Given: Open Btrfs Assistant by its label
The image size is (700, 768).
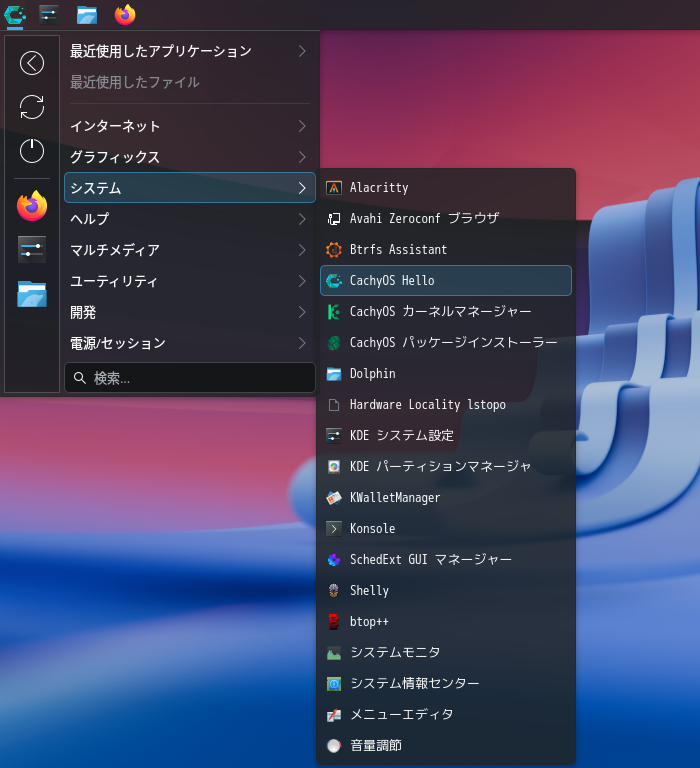Looking at the screenshot, I should click(x=398, y=250).
